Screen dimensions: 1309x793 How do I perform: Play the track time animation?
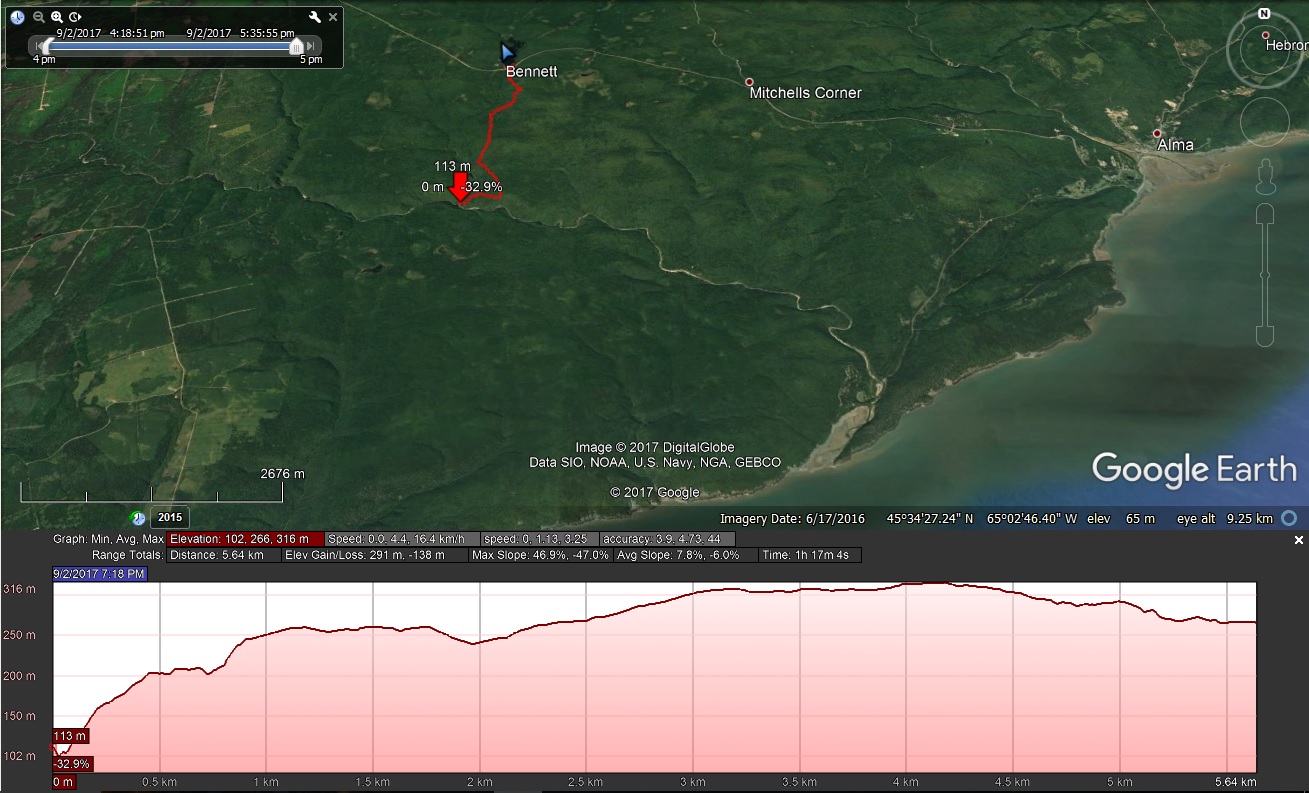pyautogui.click(x=74, y=17)
